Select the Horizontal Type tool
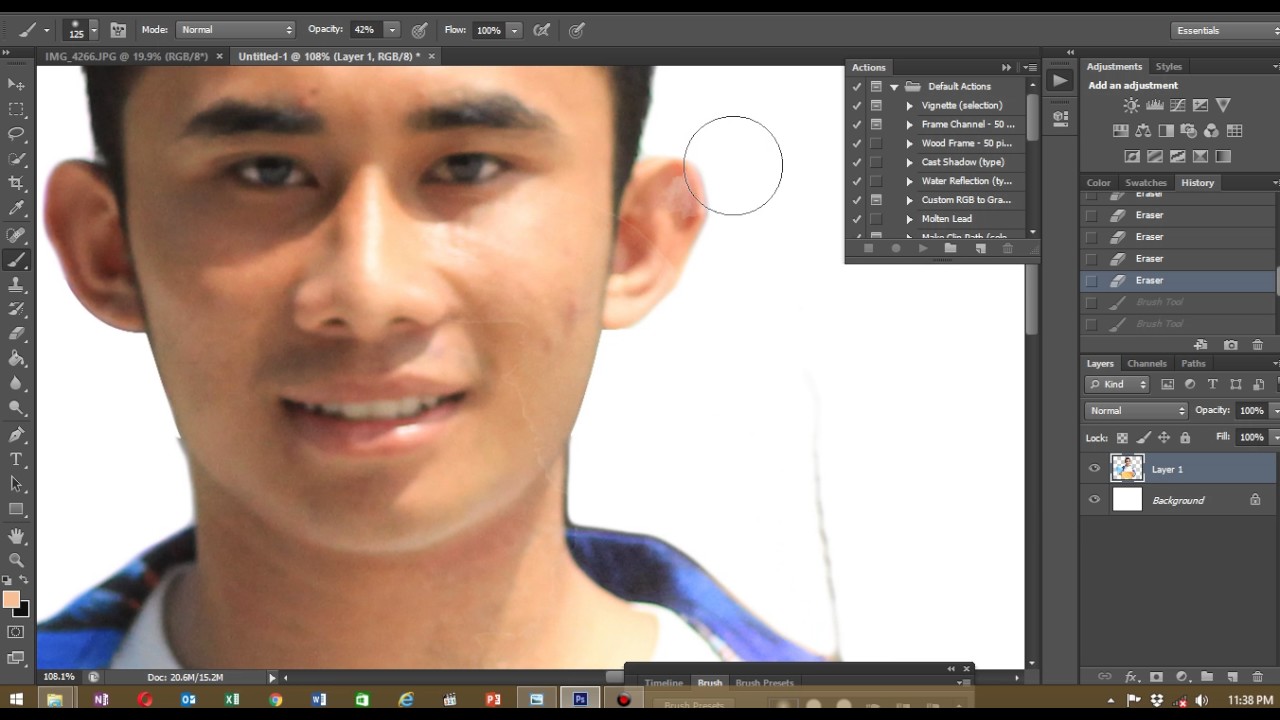This screenshot has height=720, width=1280. 16,459
